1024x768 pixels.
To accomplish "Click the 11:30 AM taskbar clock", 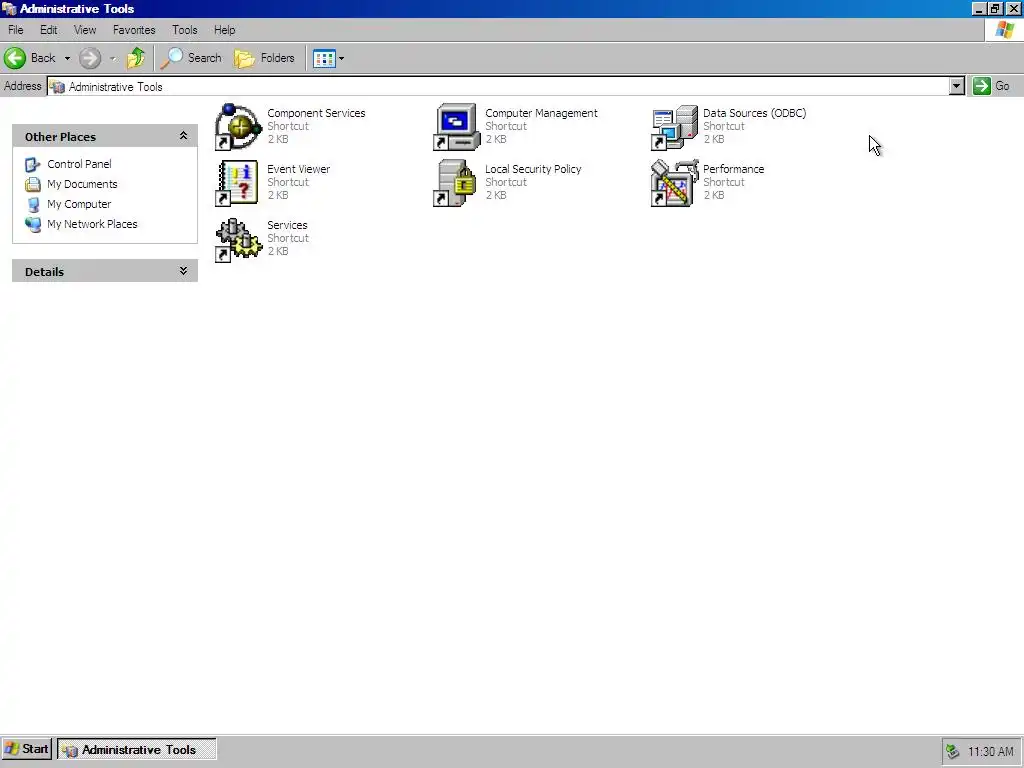I will coord(990,752).
